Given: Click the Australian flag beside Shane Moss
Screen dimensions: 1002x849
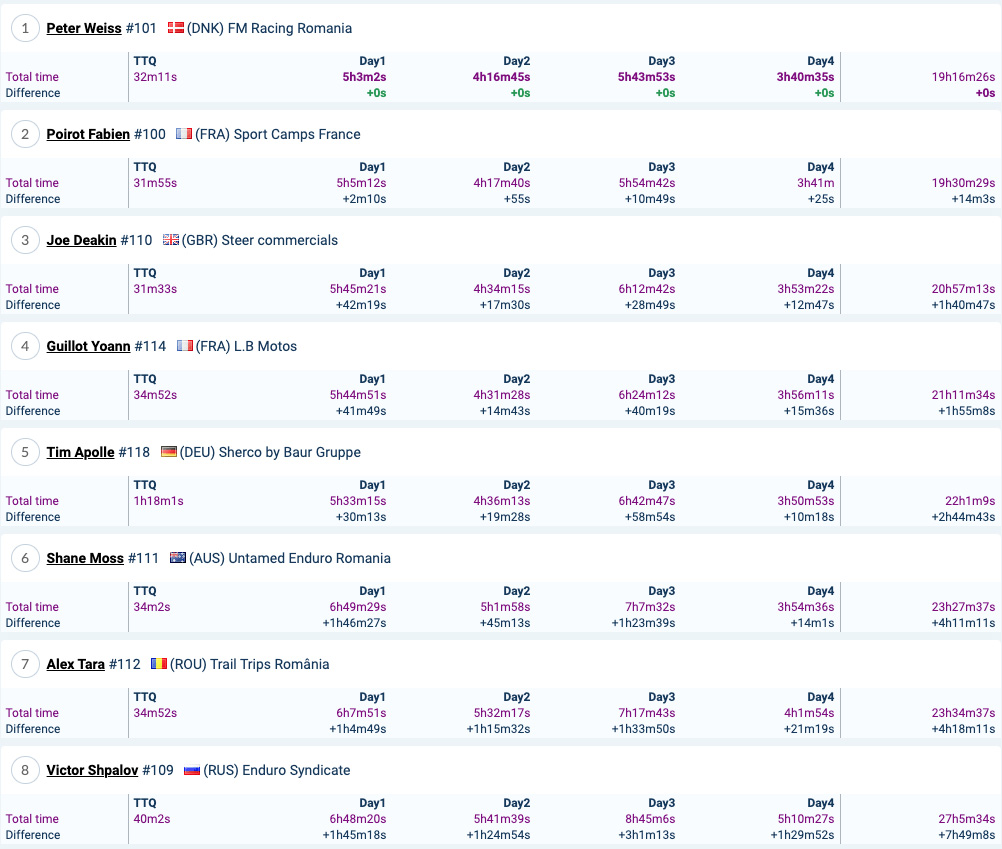Looking at the screenshot, I should (178, 558).
